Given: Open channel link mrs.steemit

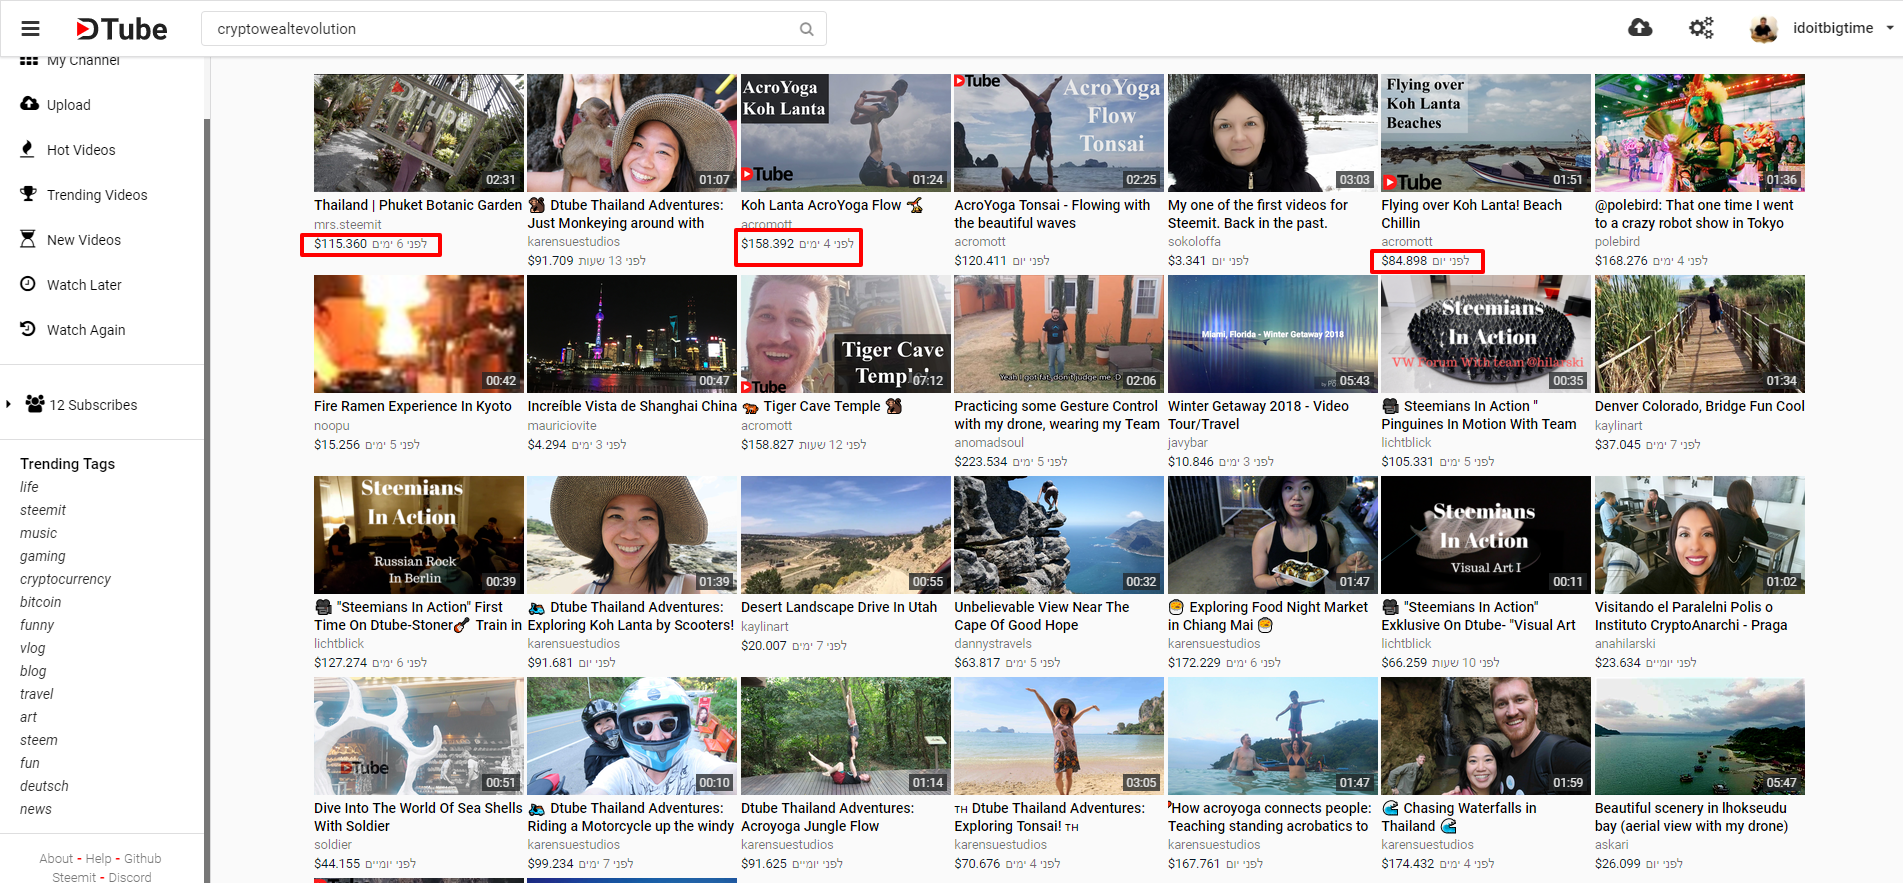Looking at the screenshot, I should tap(348, 225).
